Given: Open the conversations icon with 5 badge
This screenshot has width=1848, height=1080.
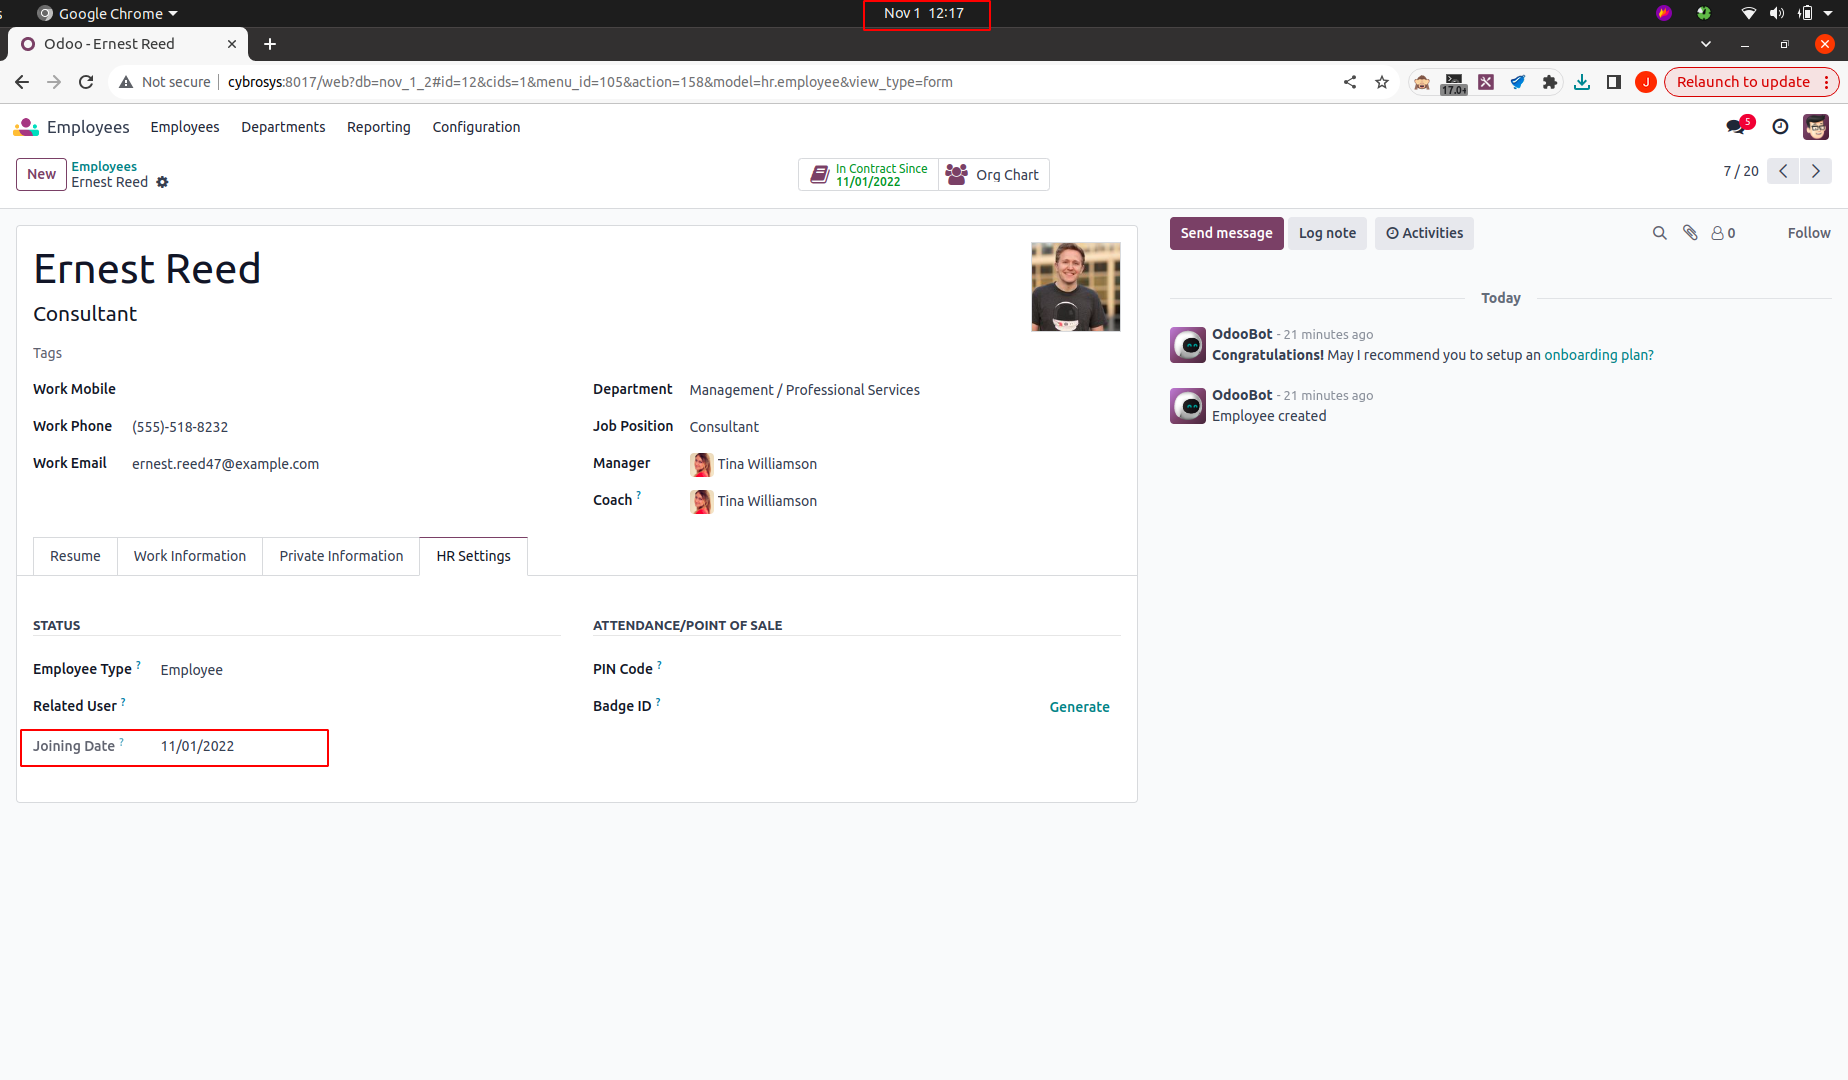Looking at the screenshot, I should tap(1739, 126).
